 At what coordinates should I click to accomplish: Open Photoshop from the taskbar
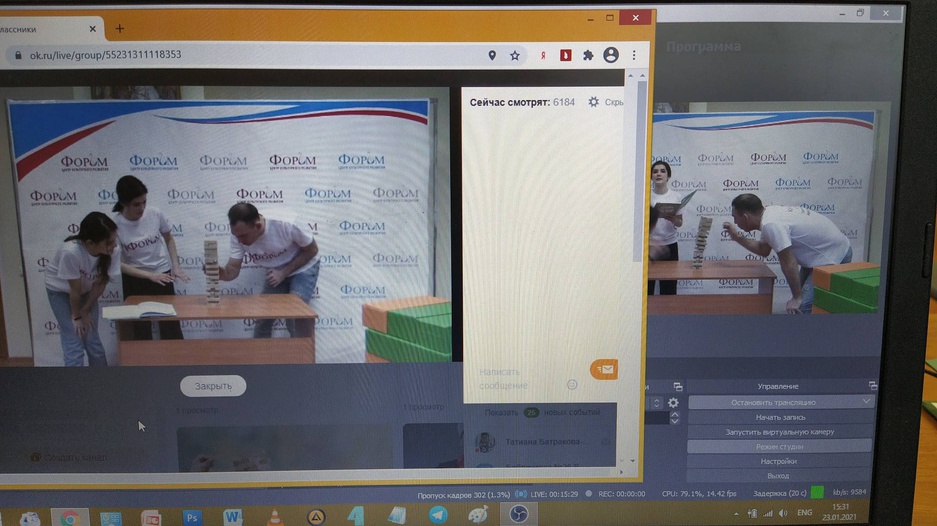[192, 517]
